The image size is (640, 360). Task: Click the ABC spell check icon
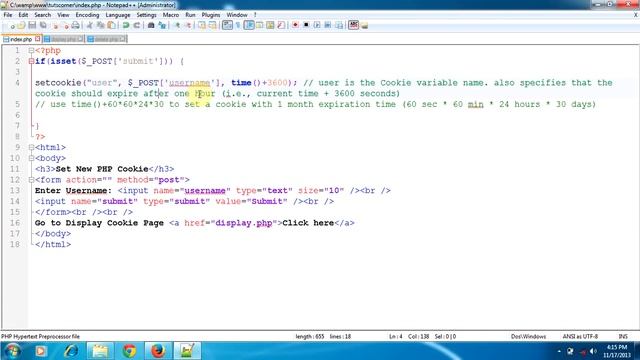(x=353, y=25)
